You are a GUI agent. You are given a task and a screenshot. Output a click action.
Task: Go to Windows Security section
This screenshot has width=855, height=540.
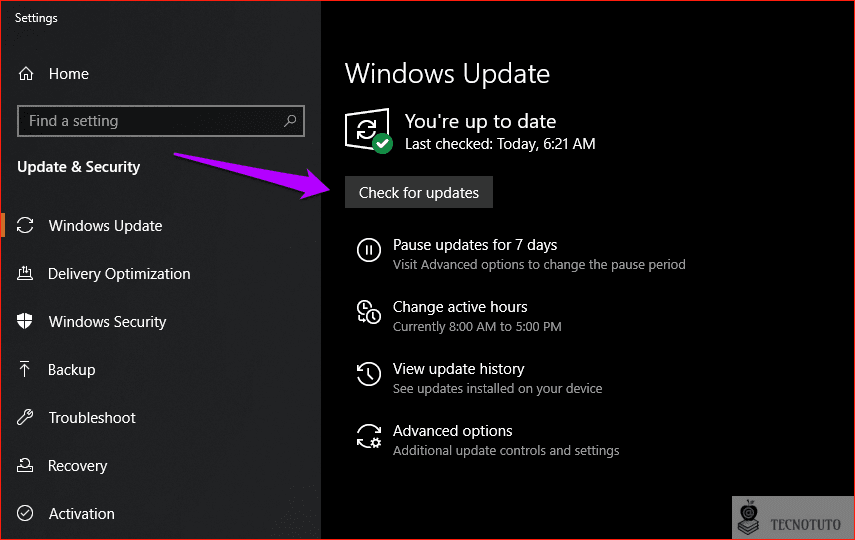107,322
